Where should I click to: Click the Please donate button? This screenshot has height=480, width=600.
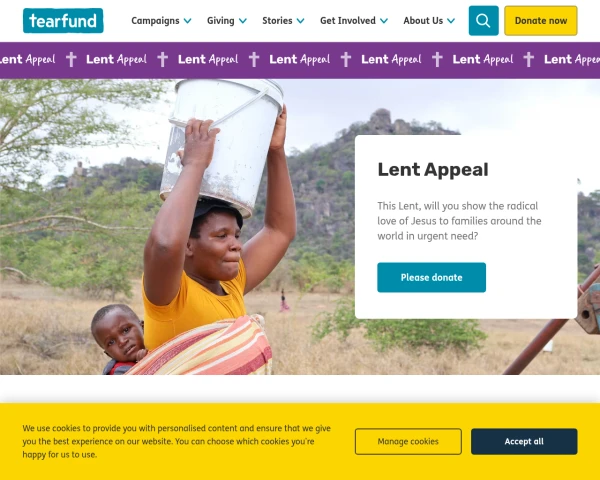(432, 278)
